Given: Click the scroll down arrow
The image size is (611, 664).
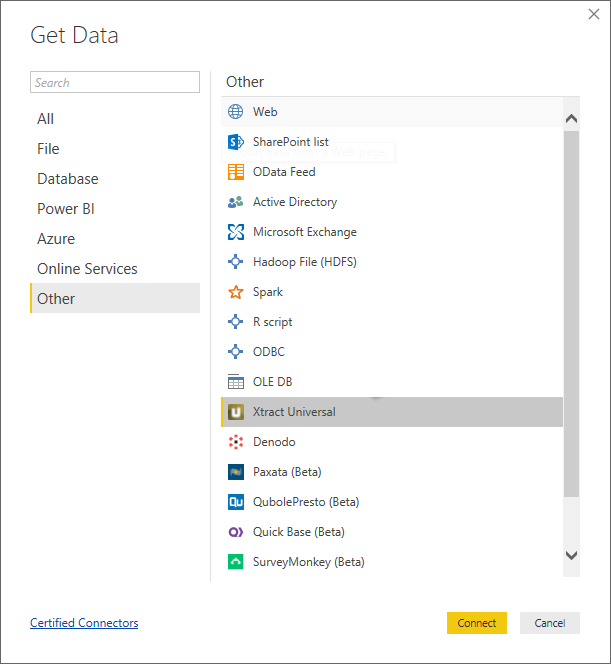Looking at the screenshot, I should (x=571, y=555).
